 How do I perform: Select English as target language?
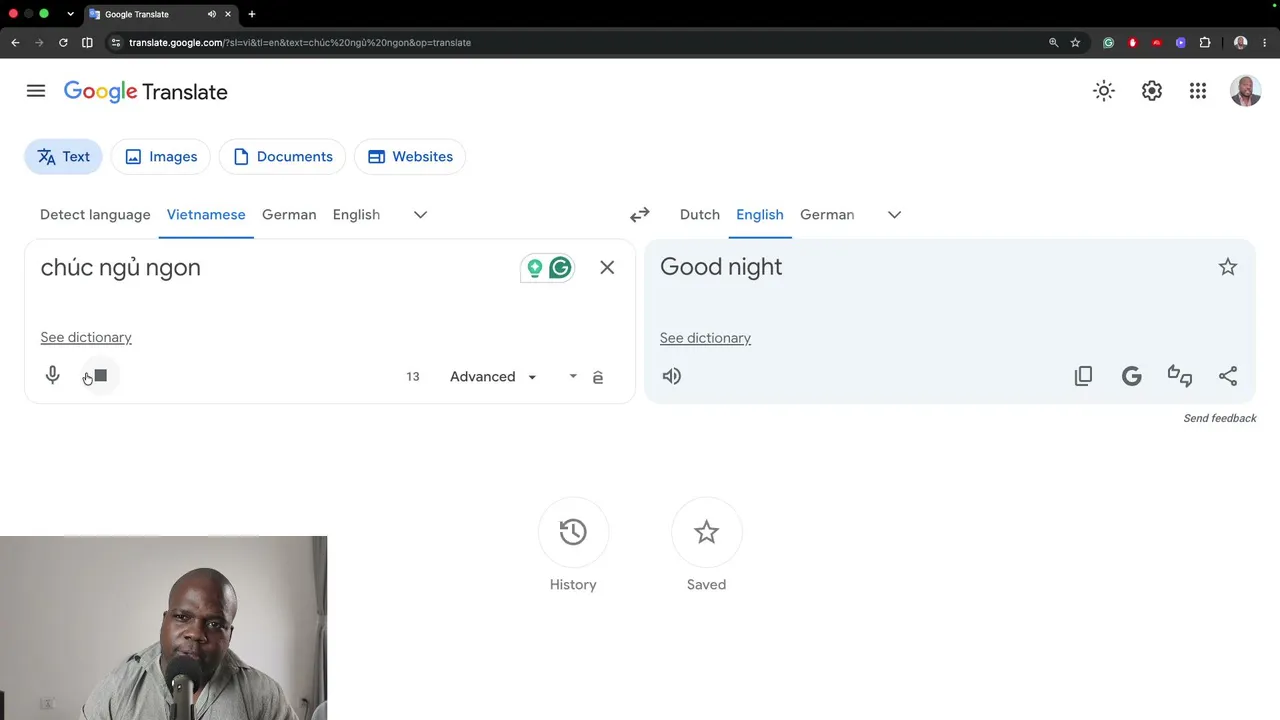coord(760,215)
